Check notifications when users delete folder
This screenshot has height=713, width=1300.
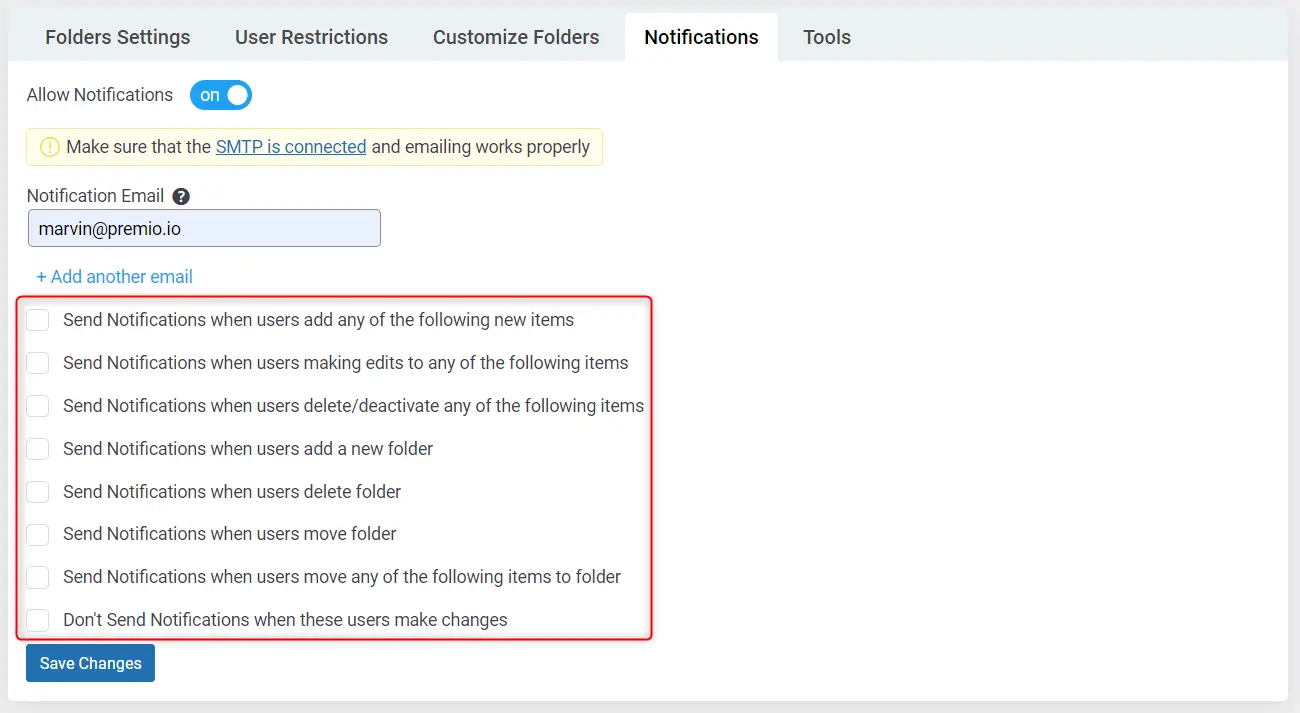[x=38, y=492]
